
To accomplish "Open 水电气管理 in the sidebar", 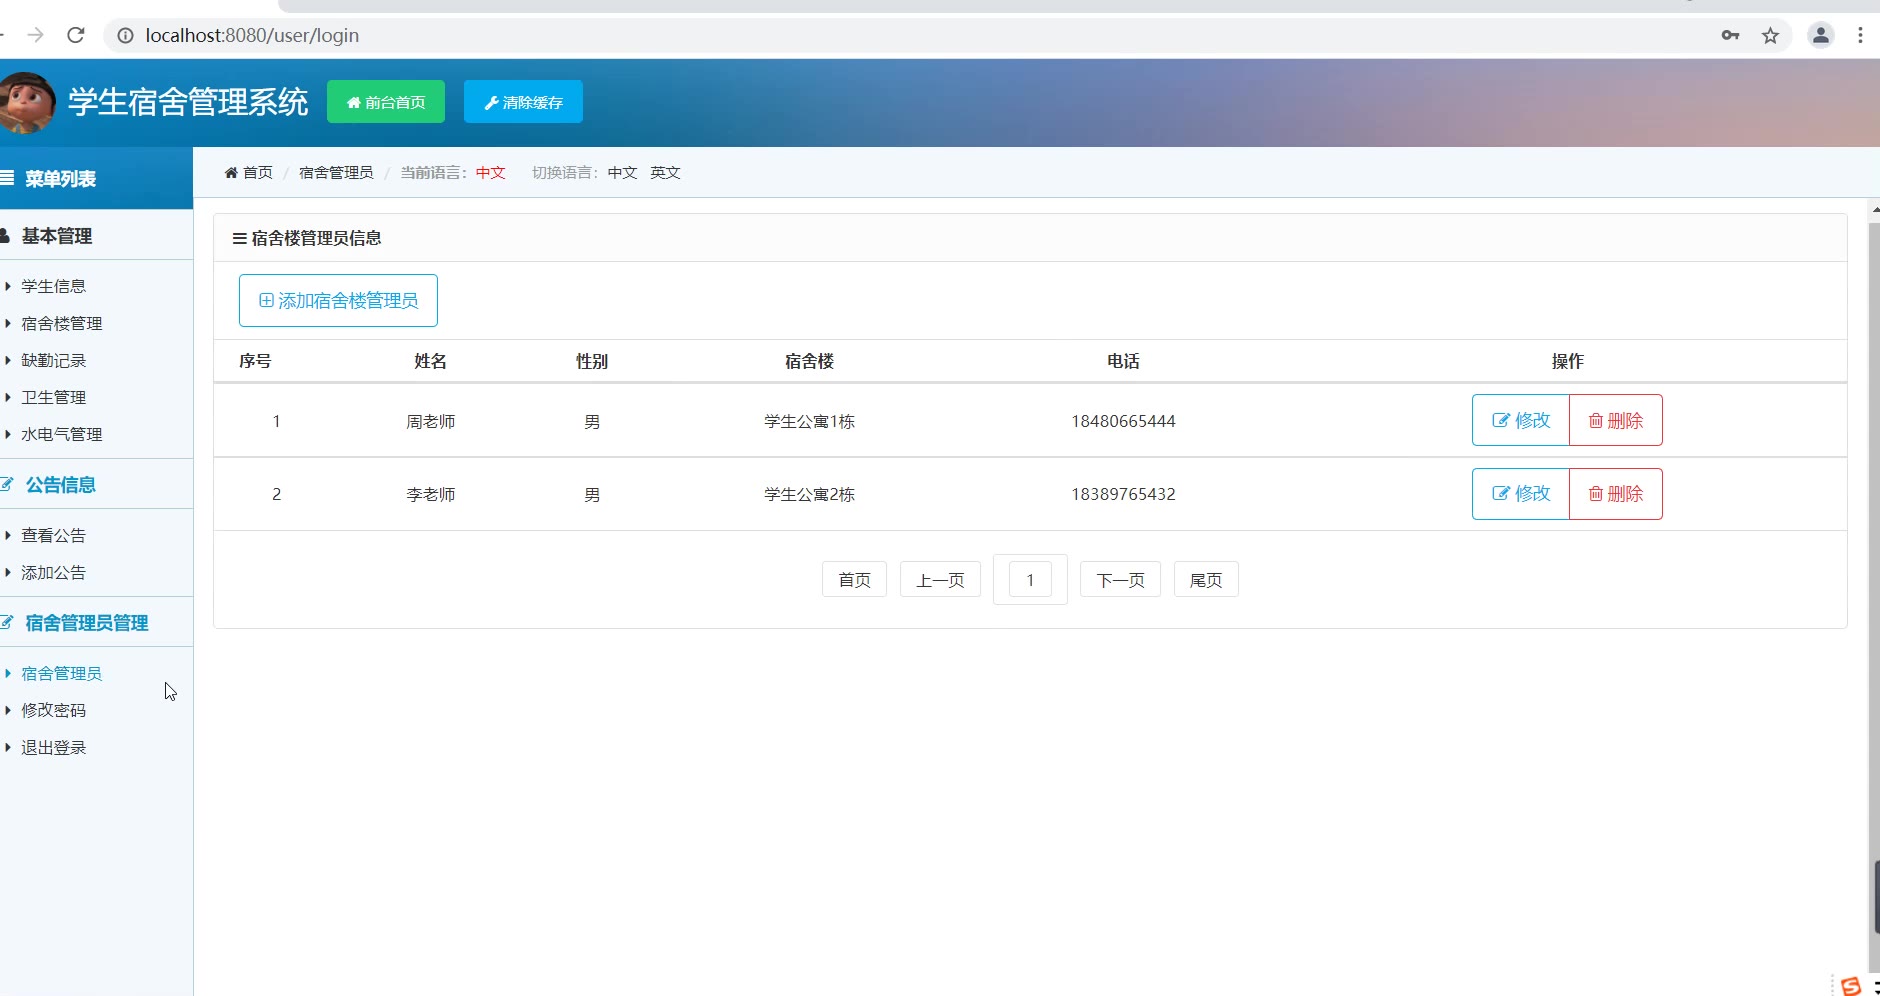I will pos(62,434).
